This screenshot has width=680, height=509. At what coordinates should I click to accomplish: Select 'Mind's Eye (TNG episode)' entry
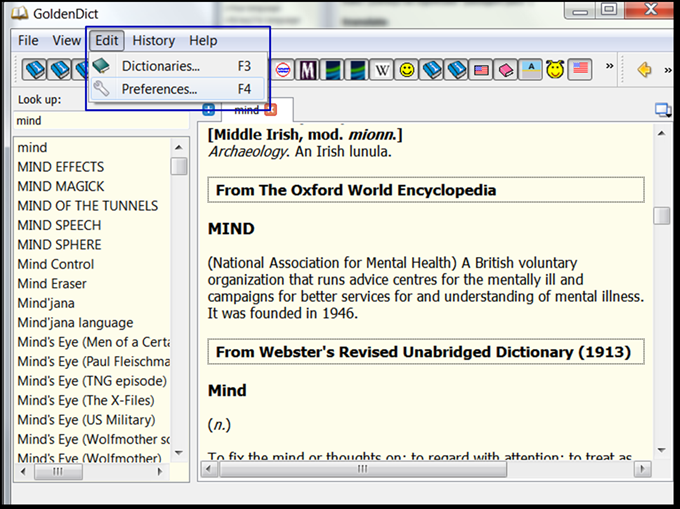[x=93, y=381]
